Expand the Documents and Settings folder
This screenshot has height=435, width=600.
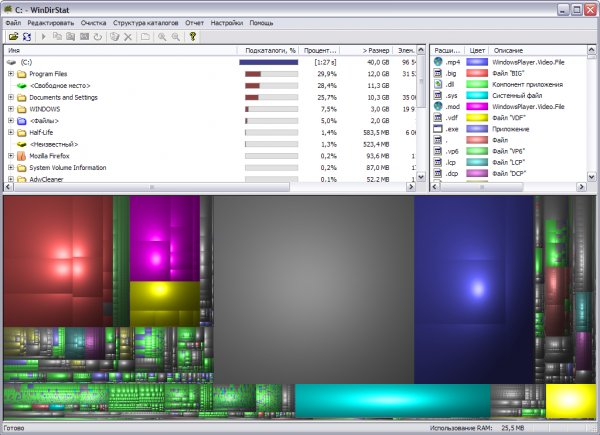click(x=11, y=97)
